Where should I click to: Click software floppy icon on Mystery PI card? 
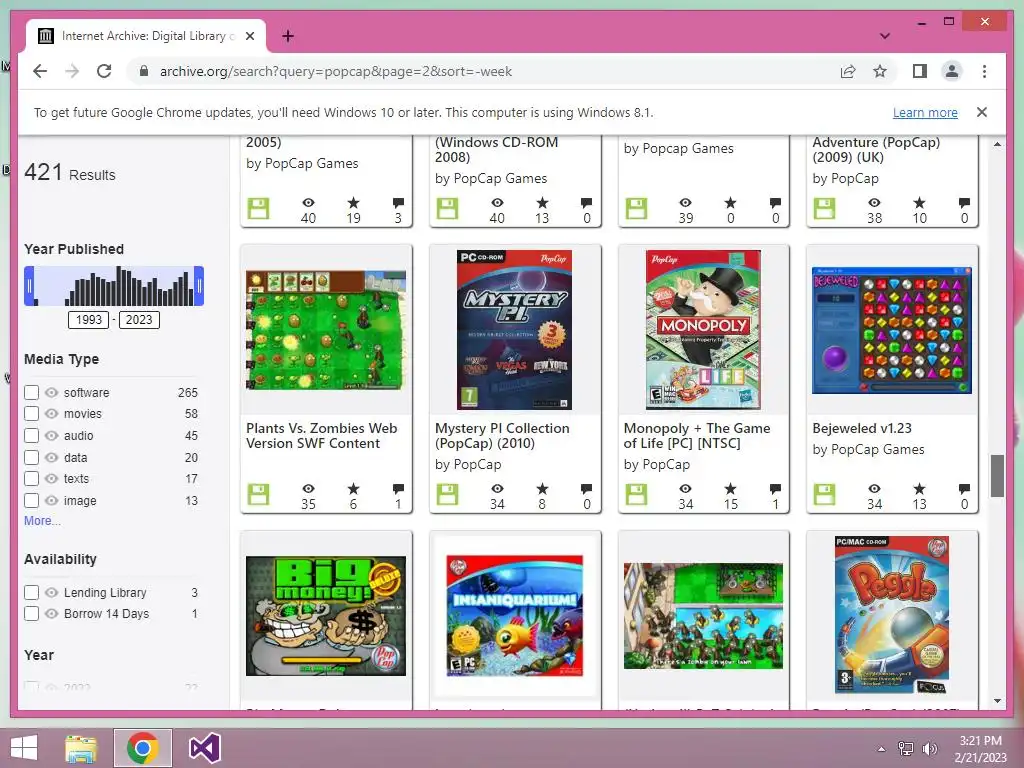tap(447, 494)
